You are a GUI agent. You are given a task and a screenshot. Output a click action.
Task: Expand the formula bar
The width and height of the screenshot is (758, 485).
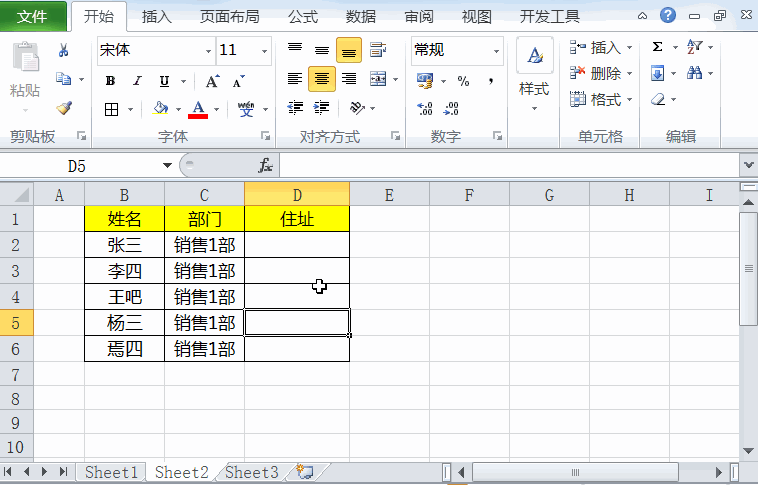click(x=748, y=165)
